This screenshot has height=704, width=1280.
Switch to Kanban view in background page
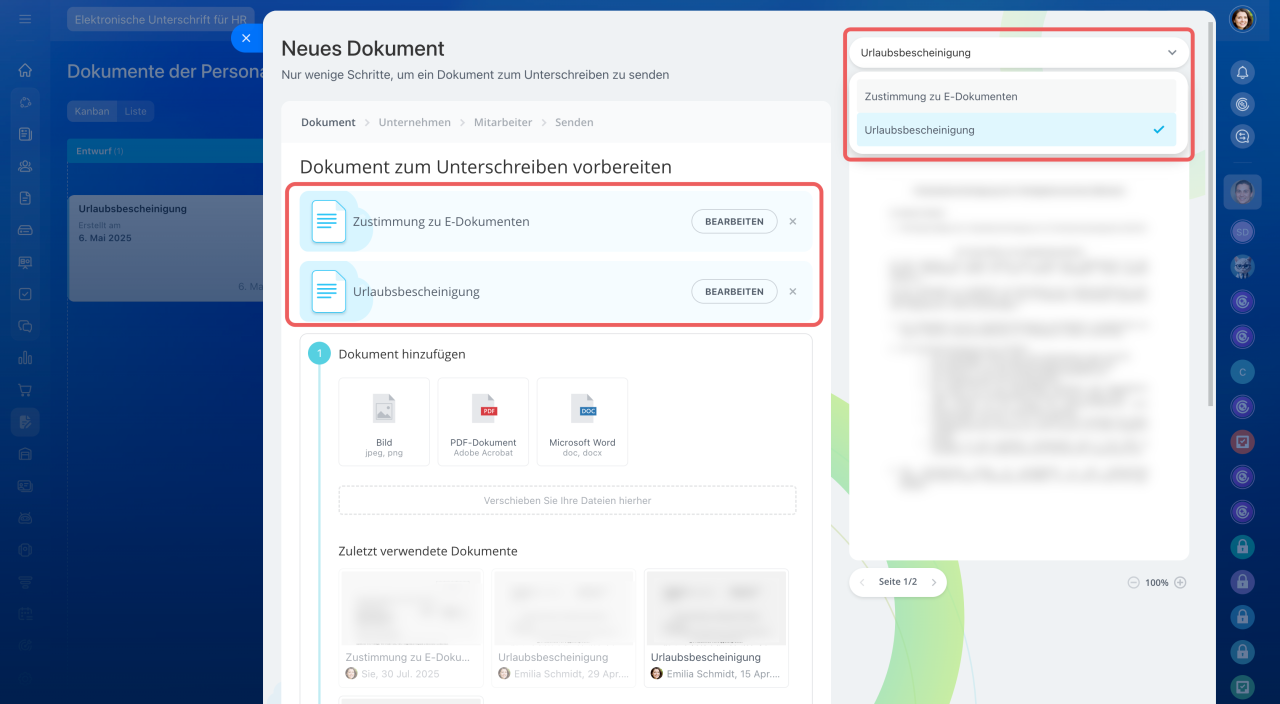[92, 111]
